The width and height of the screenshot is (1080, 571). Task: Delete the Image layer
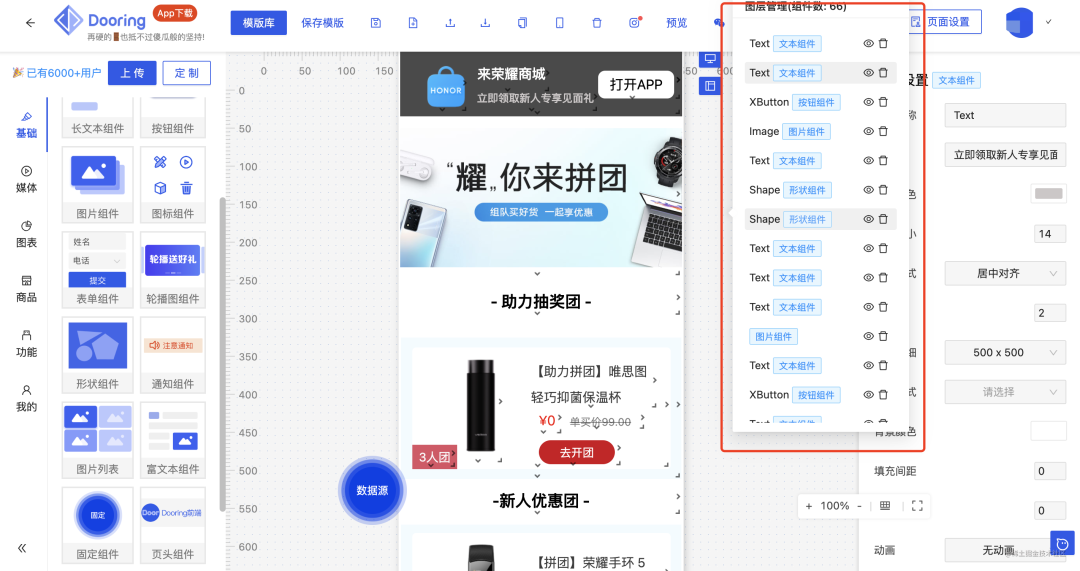tap(883, 131)
